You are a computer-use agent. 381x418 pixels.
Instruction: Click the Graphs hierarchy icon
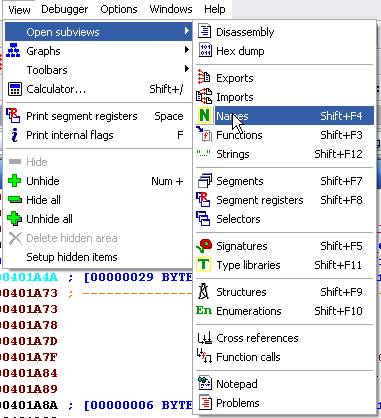click(14, 51)
